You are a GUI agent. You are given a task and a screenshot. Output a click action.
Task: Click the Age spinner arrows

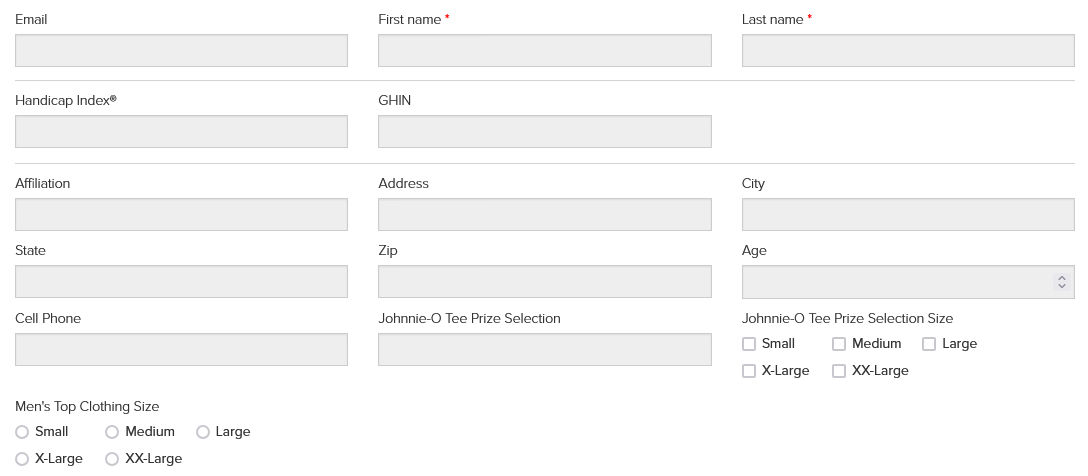coord(1061,283)
